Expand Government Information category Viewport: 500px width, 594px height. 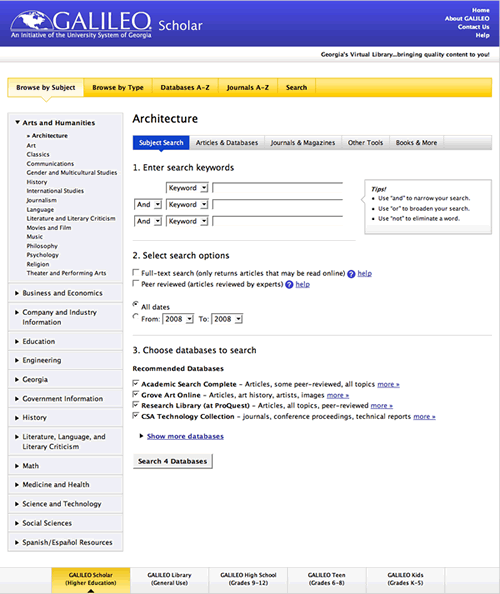[17, 399]
